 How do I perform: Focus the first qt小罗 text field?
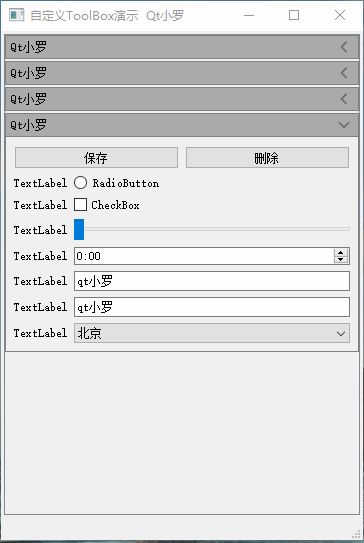click(212, 281)
